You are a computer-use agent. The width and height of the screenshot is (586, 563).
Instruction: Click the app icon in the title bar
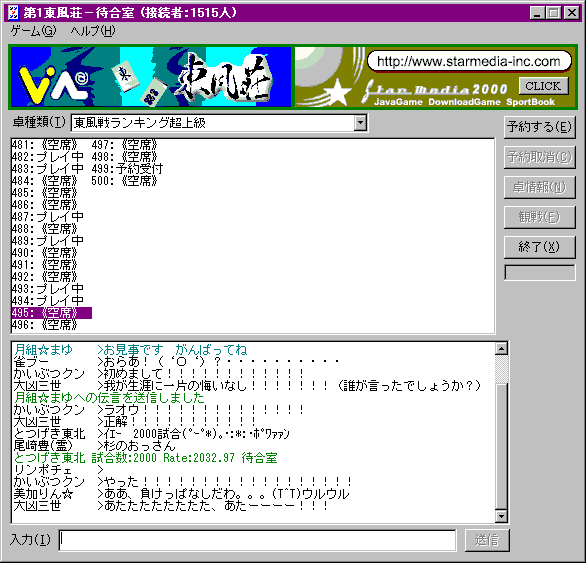tap(13, 13)
